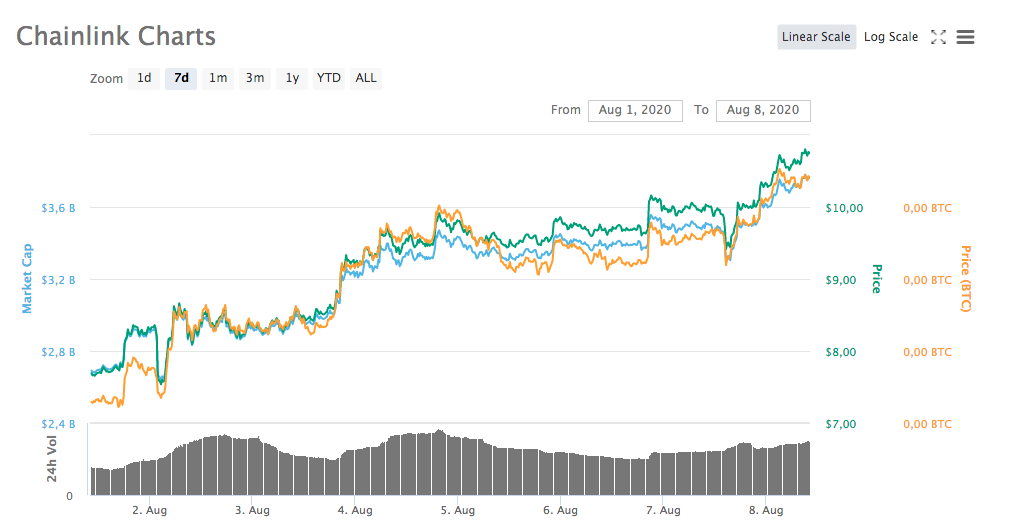This screenshot has height=531, width=1020.
Task: Select the $10,00 price label
Action: tap(844, 208)
